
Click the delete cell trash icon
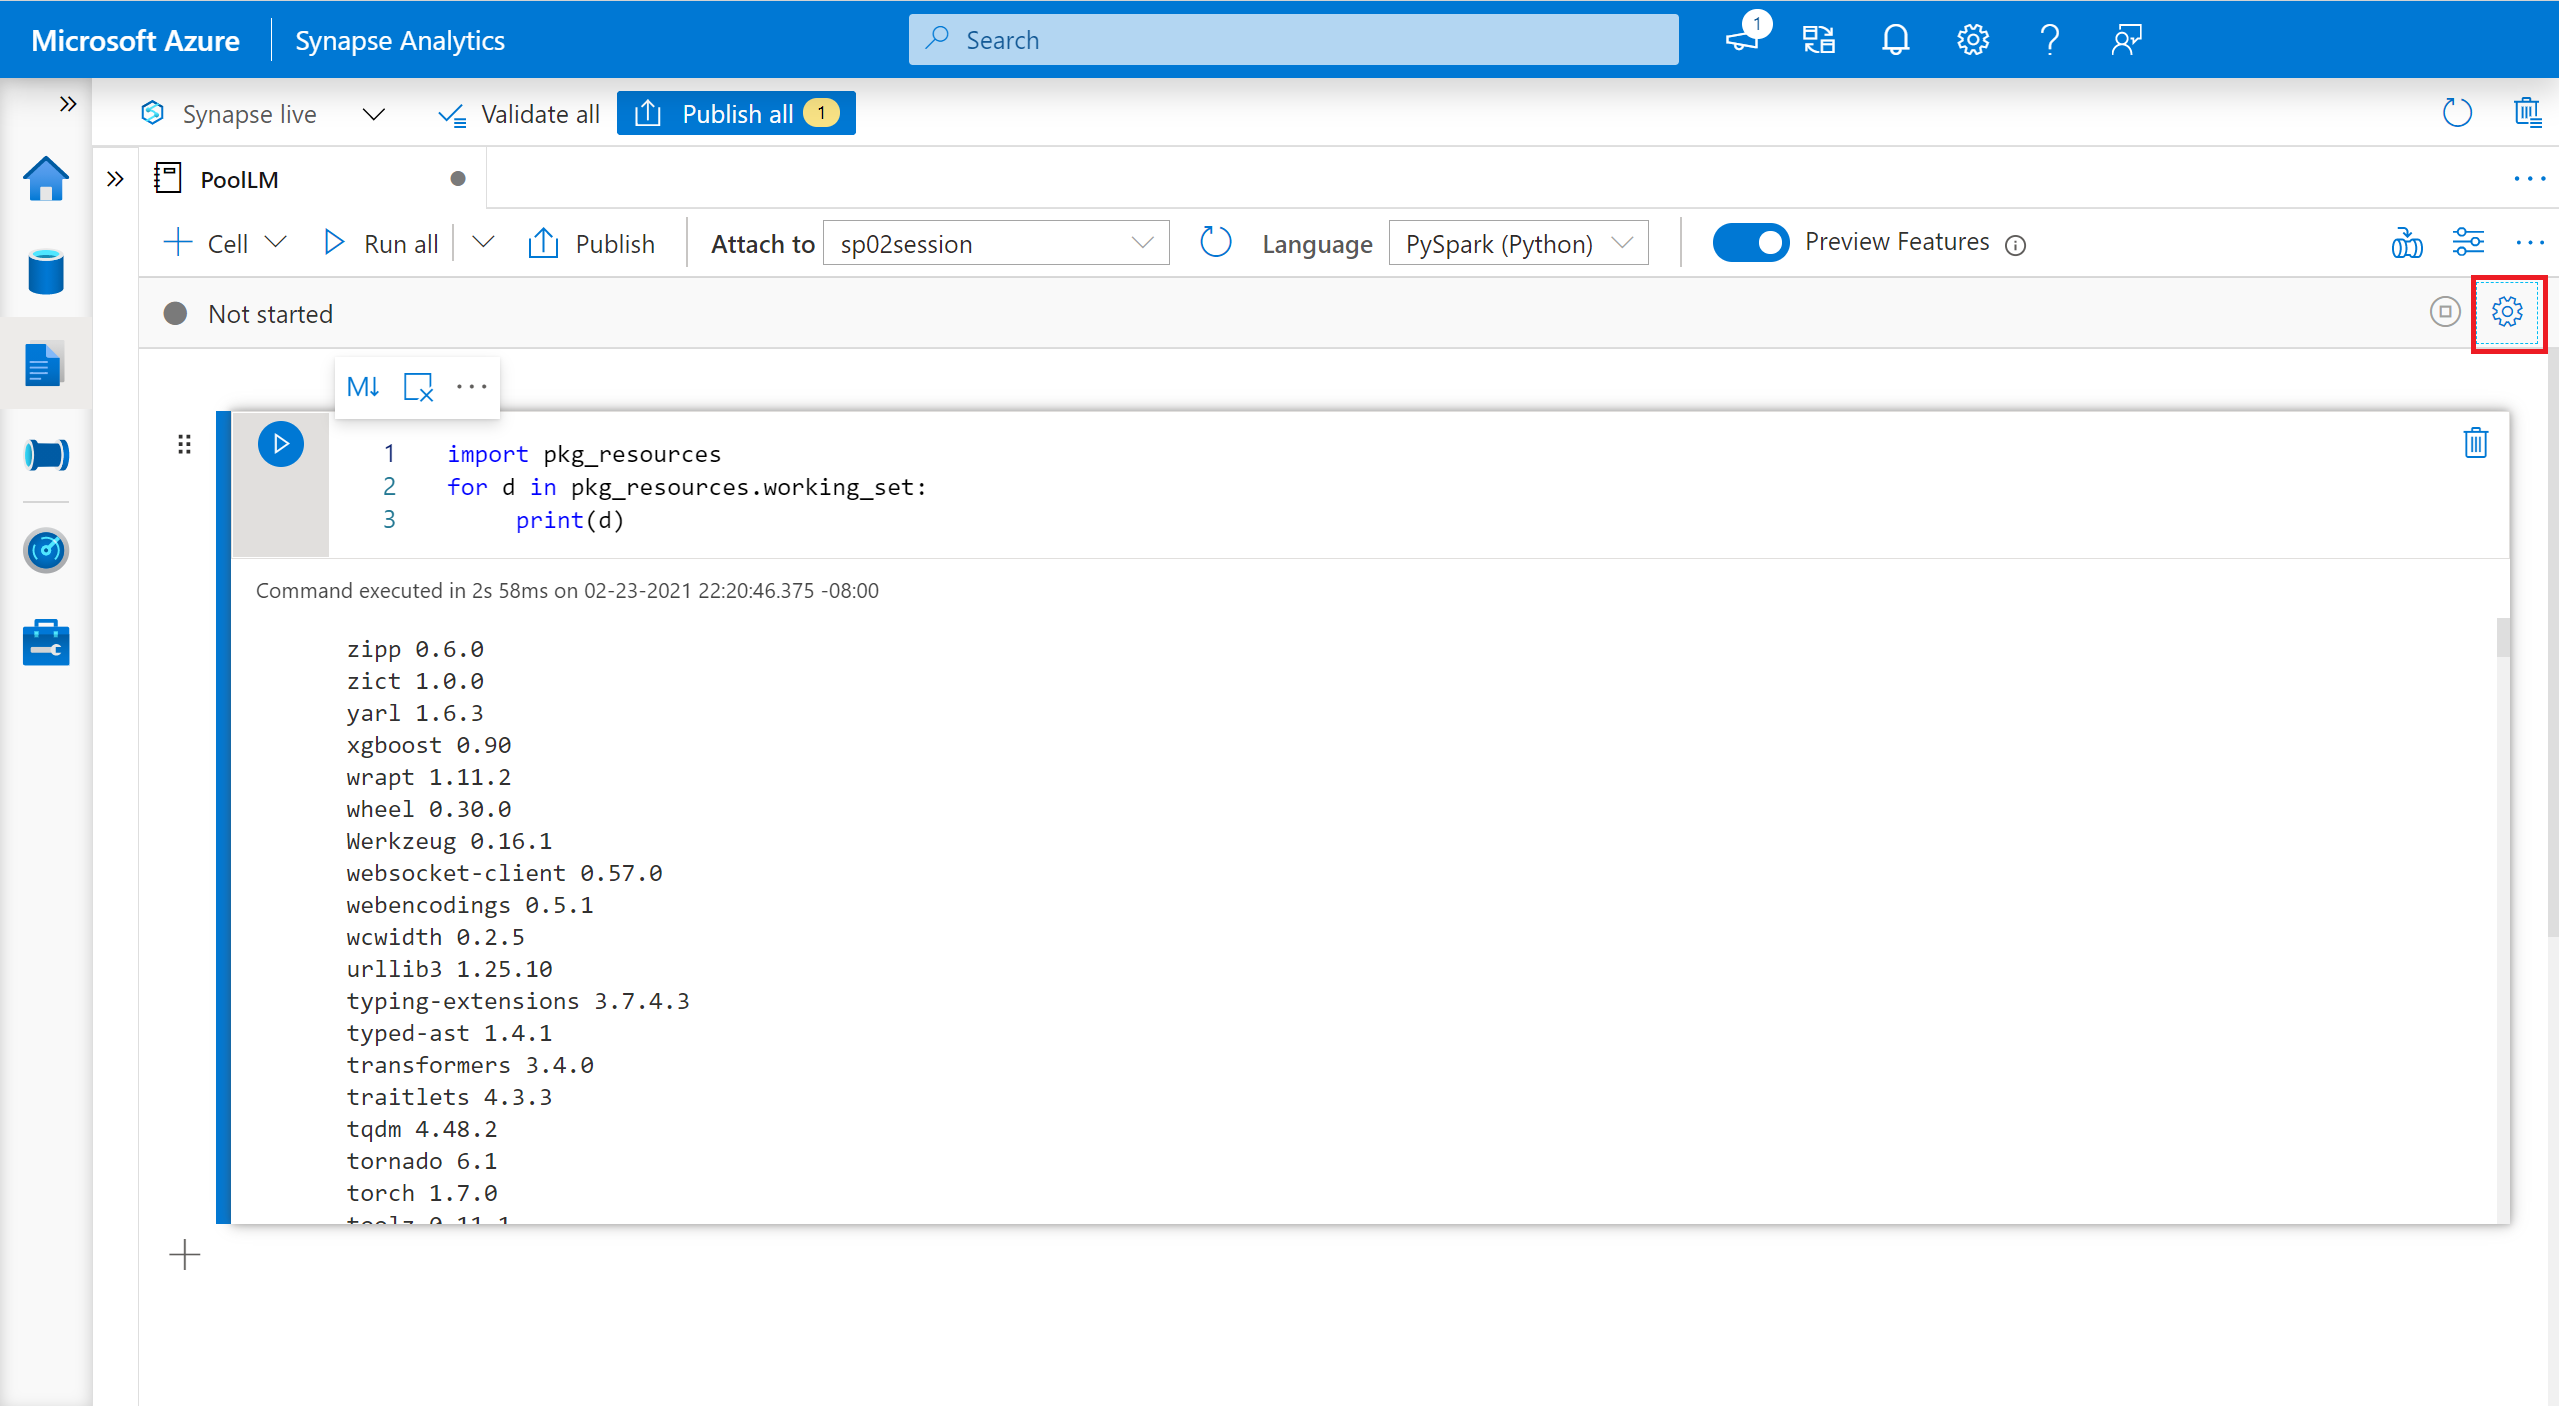pyautogui.click(x=2476, y=443)
